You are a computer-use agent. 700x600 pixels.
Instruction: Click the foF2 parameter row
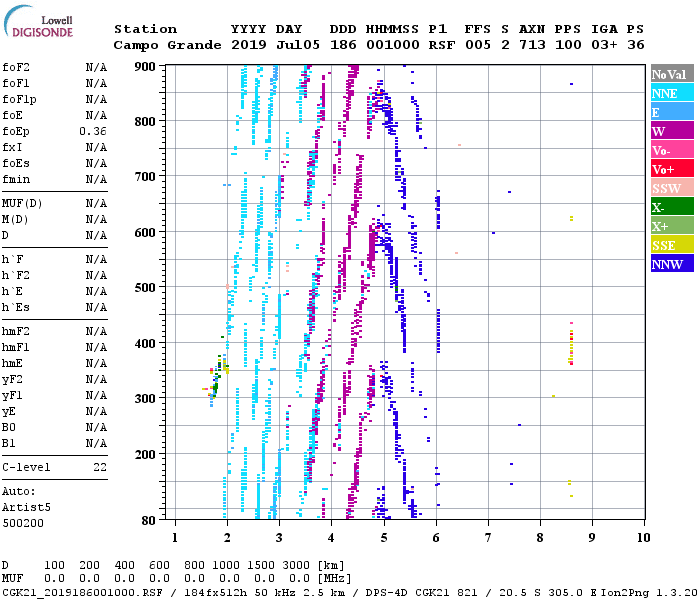tap(54, 67)
